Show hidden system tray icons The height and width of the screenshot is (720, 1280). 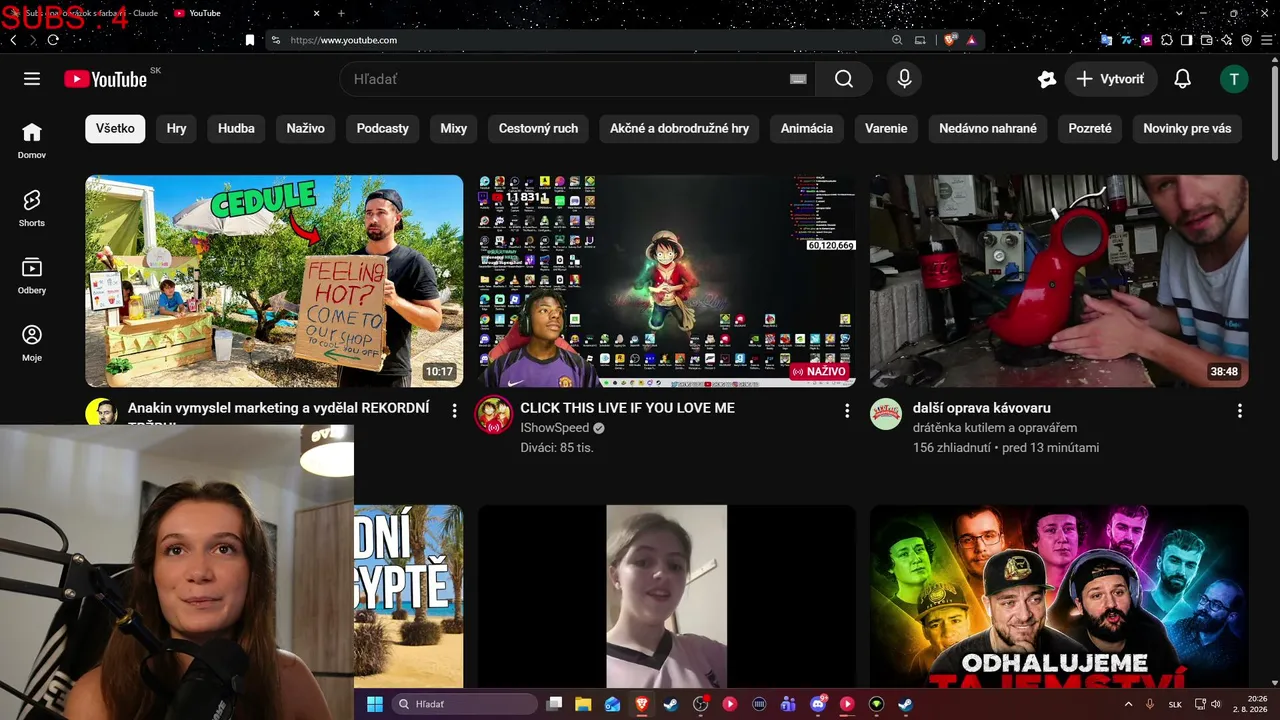tap(1128, 704)
